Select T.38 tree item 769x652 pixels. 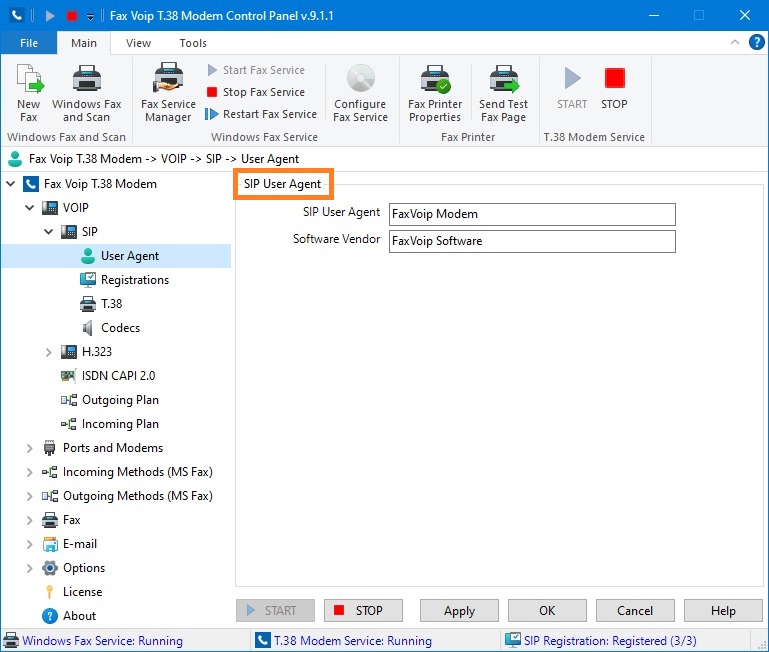[x=111, y=304]
